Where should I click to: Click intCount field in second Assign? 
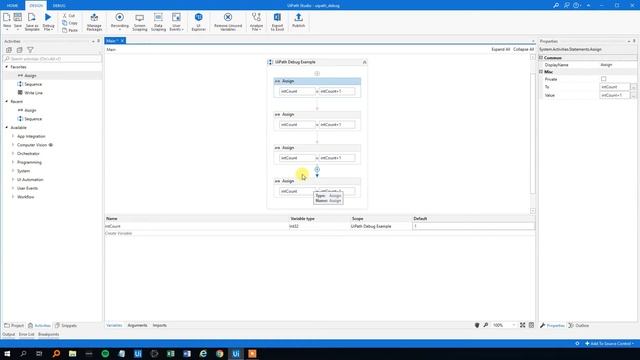[x=297, y=124]
